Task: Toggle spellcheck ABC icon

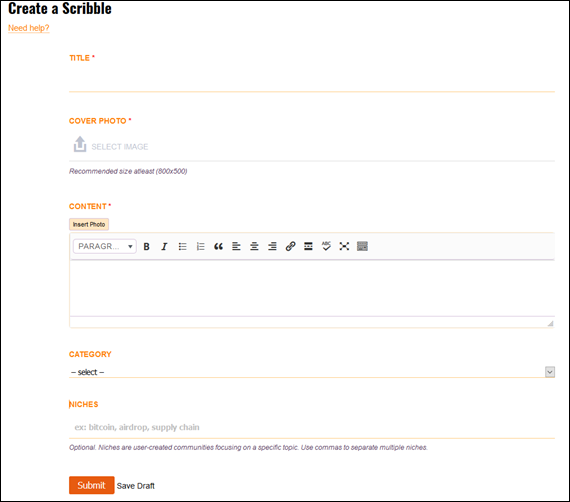Action: click(326, 246)
